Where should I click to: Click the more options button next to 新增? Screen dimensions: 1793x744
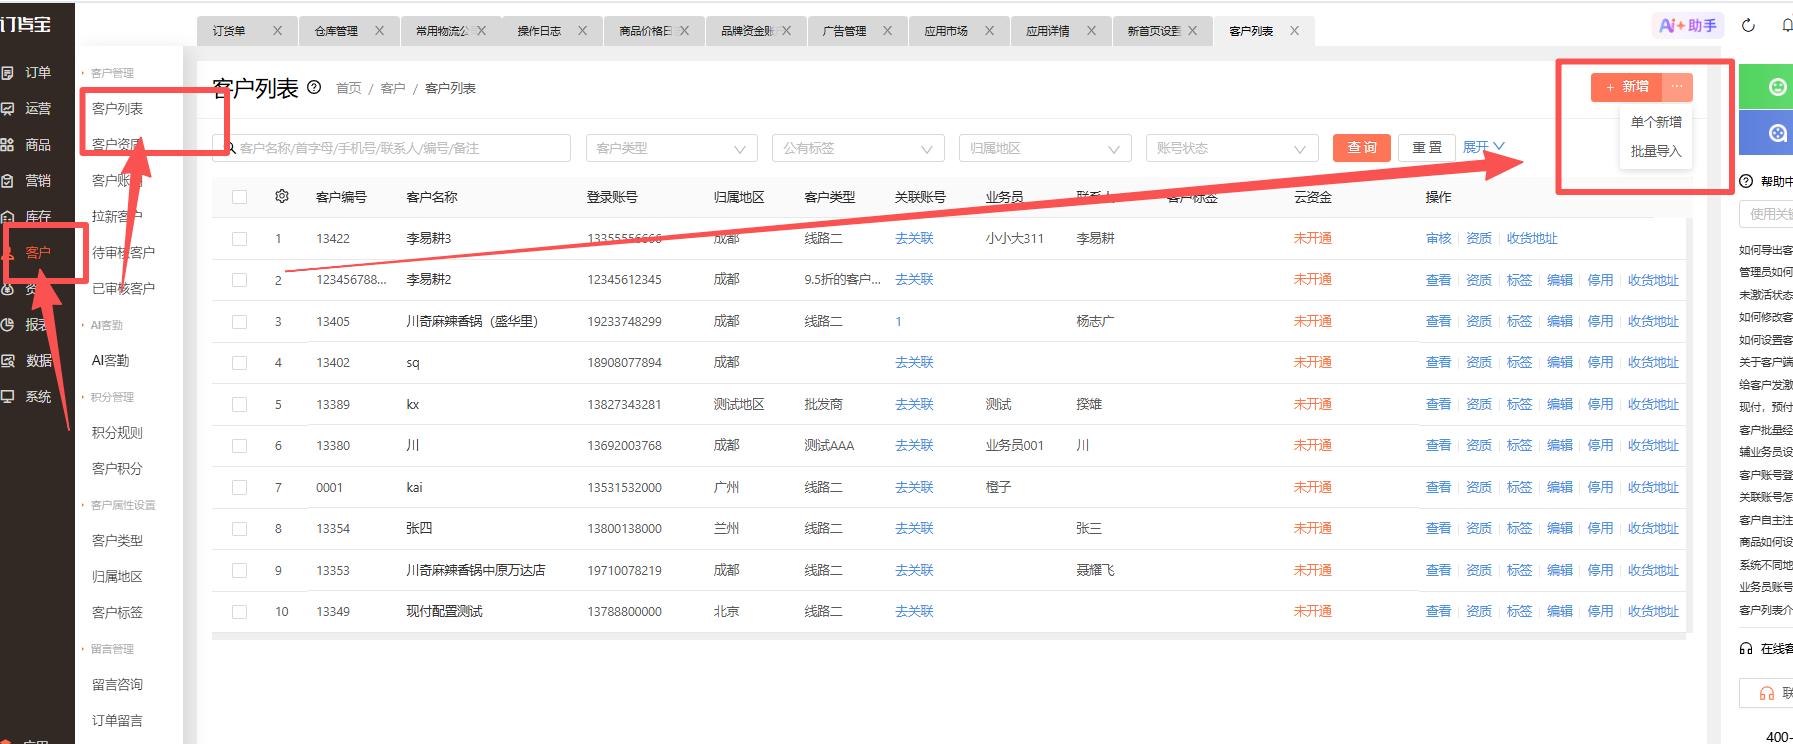pyautogui.click(x=1677, y=87)
